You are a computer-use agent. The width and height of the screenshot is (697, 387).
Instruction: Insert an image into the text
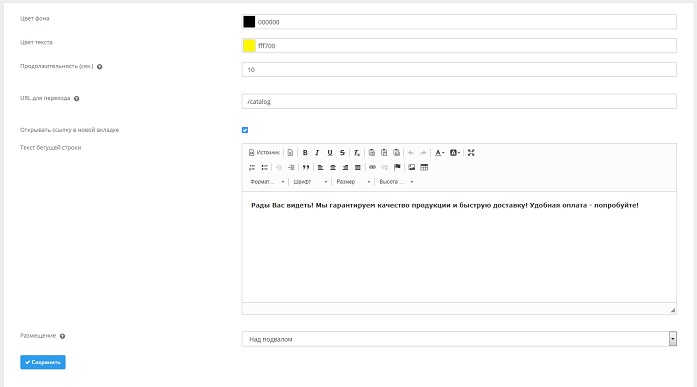(x=412, y=168)
